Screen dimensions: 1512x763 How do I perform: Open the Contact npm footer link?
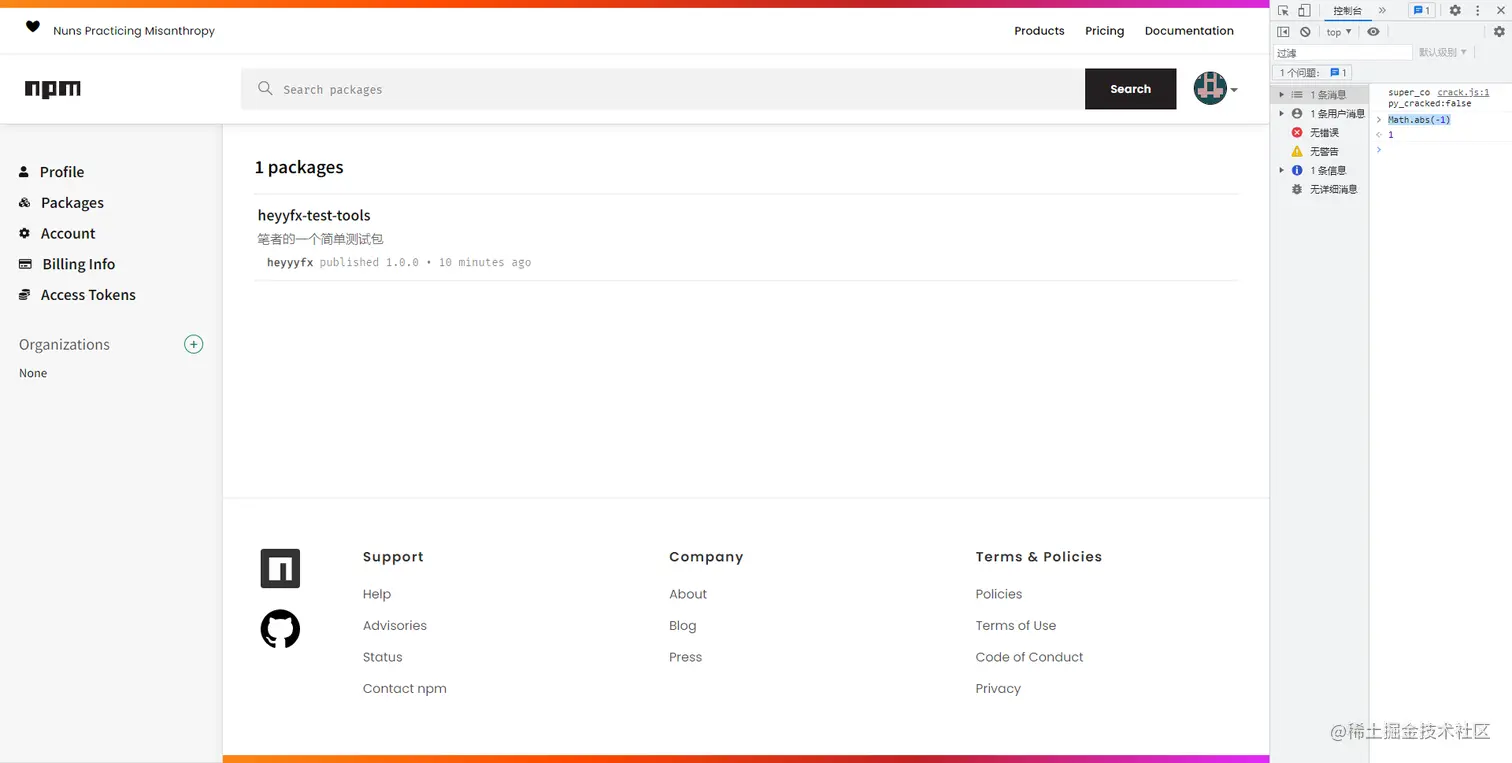point(405,689)
